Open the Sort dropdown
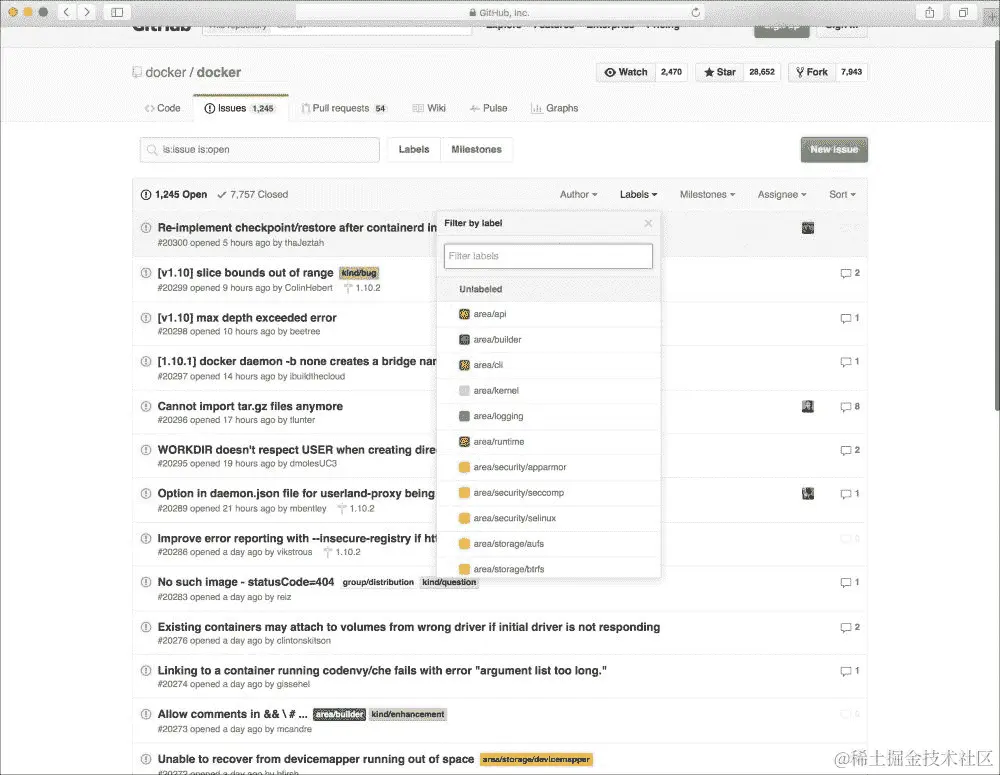 (x=841, y=194)
